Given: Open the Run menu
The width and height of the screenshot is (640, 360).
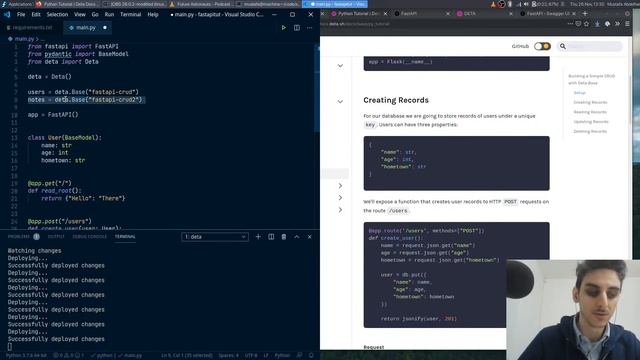Looking at the screenshot, I should pyautogui.click(x=109, y=14).
